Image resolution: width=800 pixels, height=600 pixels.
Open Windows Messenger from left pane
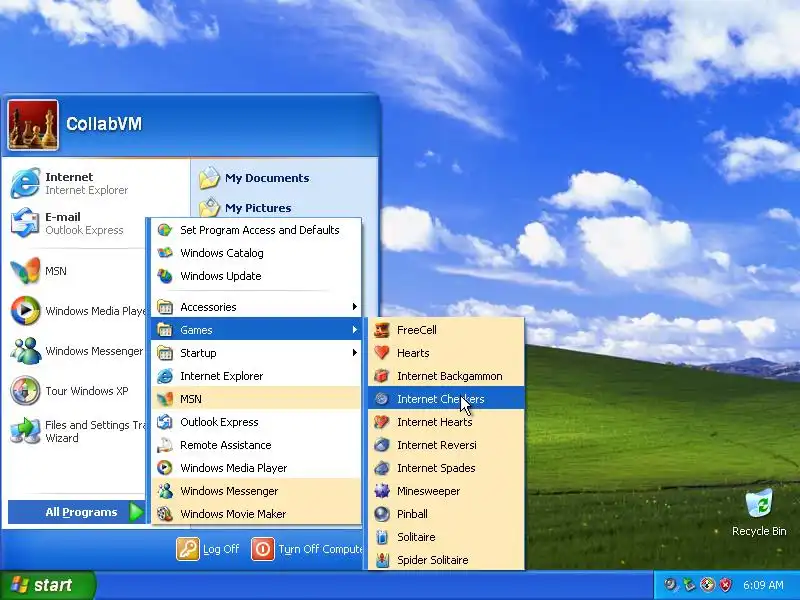[x=77, y=351]
